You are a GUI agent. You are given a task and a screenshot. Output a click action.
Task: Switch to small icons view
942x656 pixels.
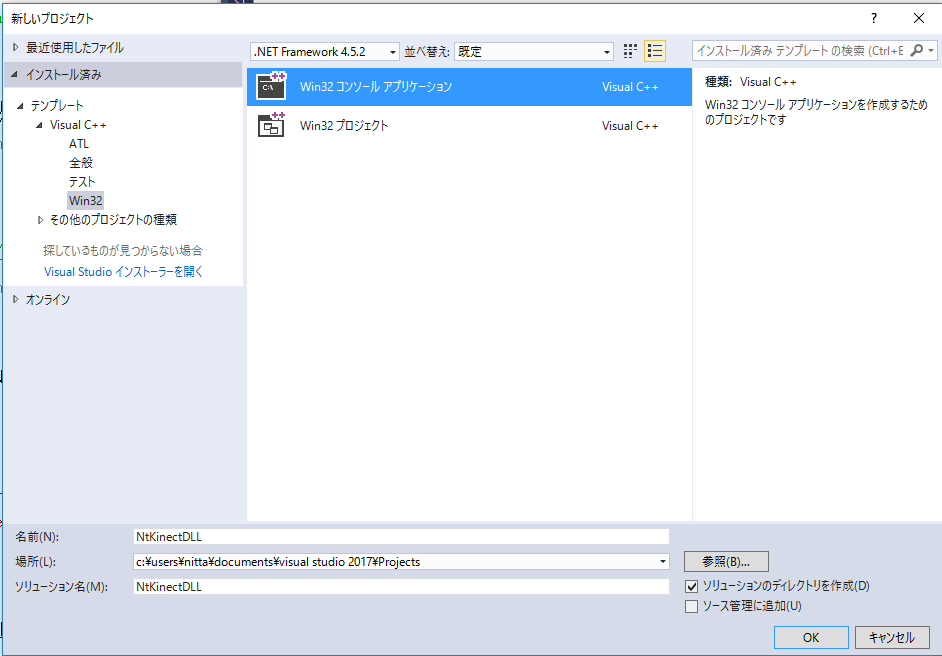coord(630,51)
